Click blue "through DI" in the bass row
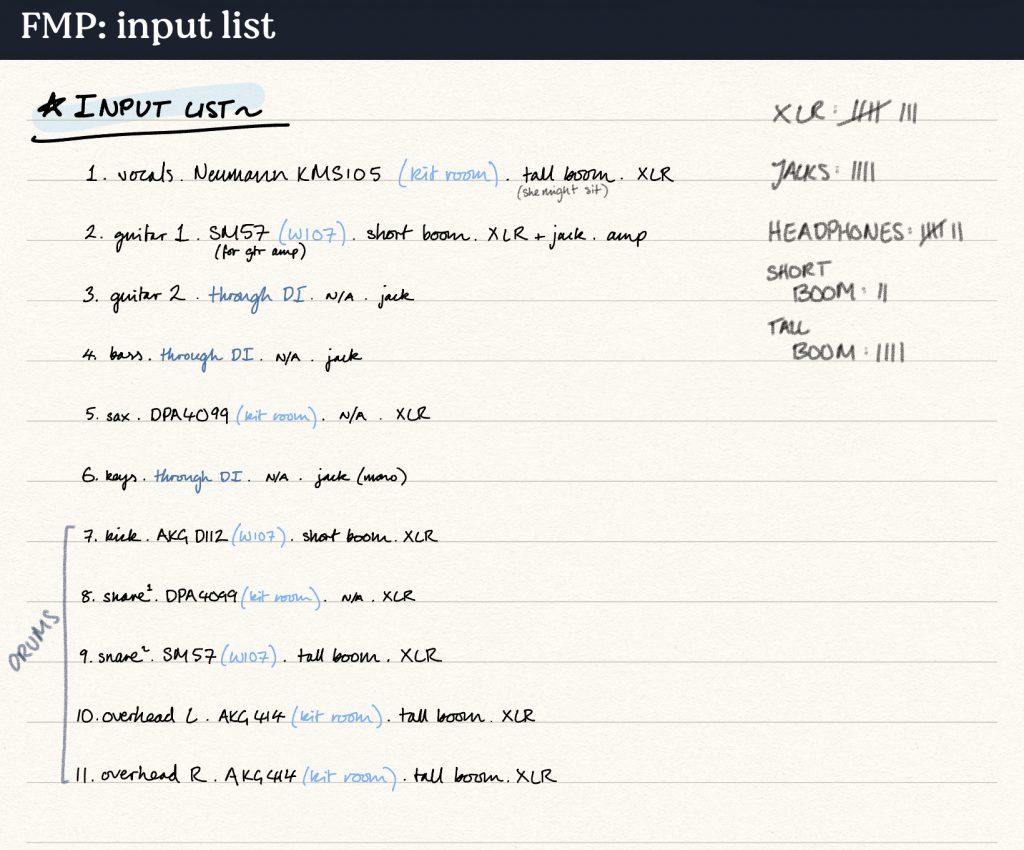Screen dimensions: 1024x850 coord(207,357)
